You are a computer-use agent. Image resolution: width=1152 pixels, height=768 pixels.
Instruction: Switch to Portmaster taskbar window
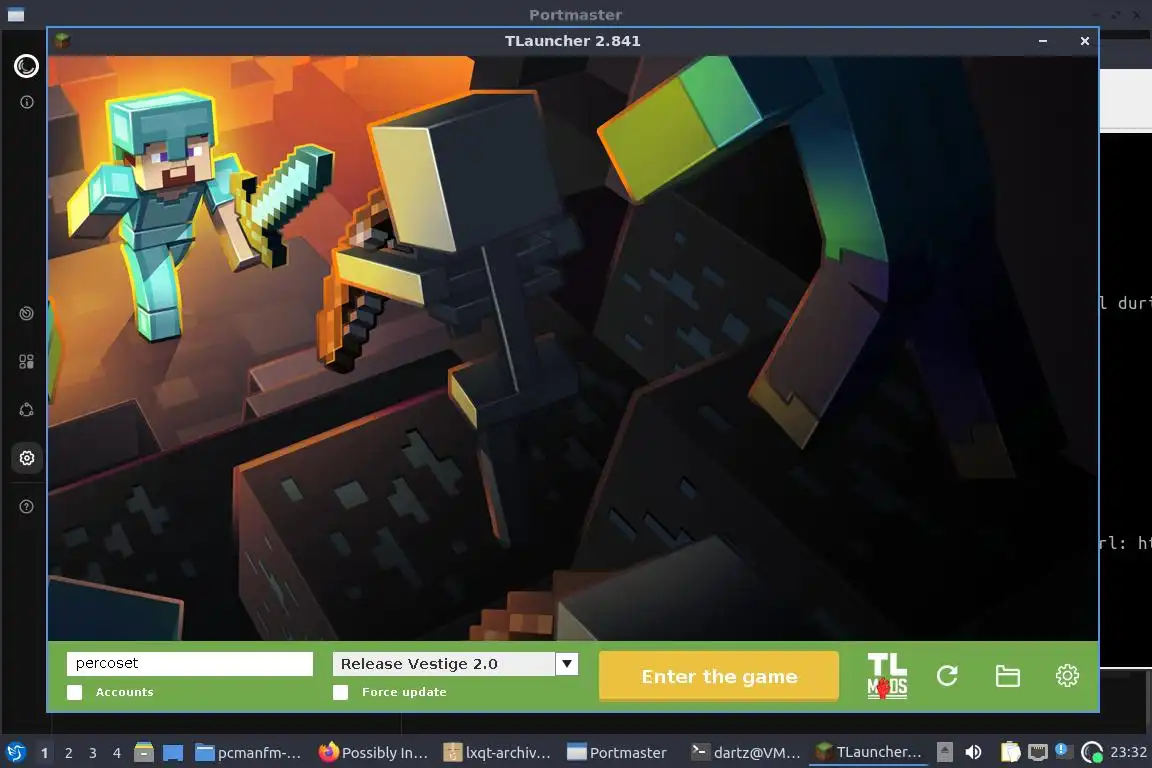[x=617, y=753]
